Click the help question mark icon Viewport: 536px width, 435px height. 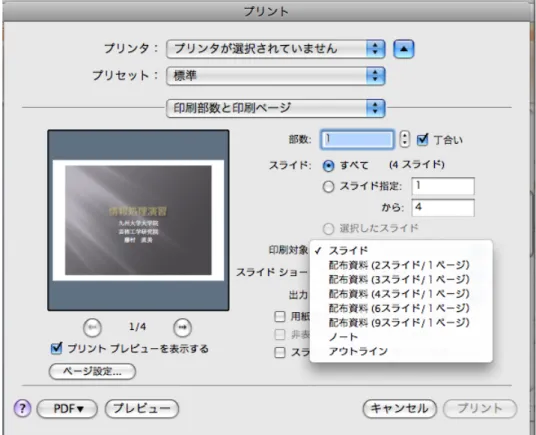22,408
